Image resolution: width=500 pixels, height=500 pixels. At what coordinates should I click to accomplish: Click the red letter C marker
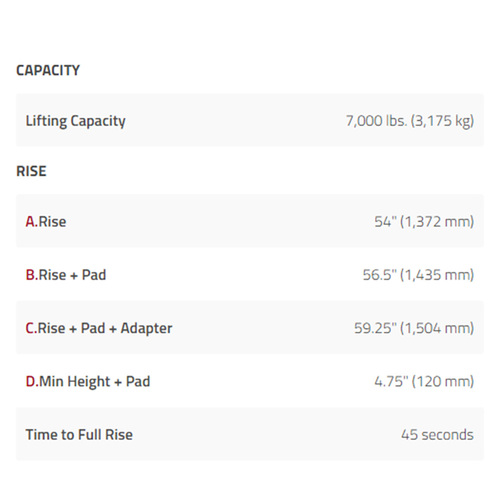point(30,328)
